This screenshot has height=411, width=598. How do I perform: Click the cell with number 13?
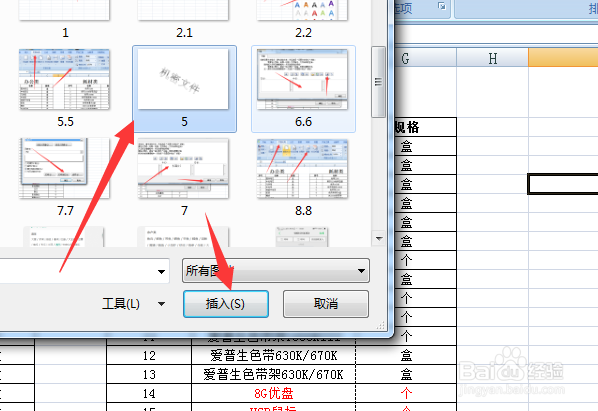(x=149, y=374)
